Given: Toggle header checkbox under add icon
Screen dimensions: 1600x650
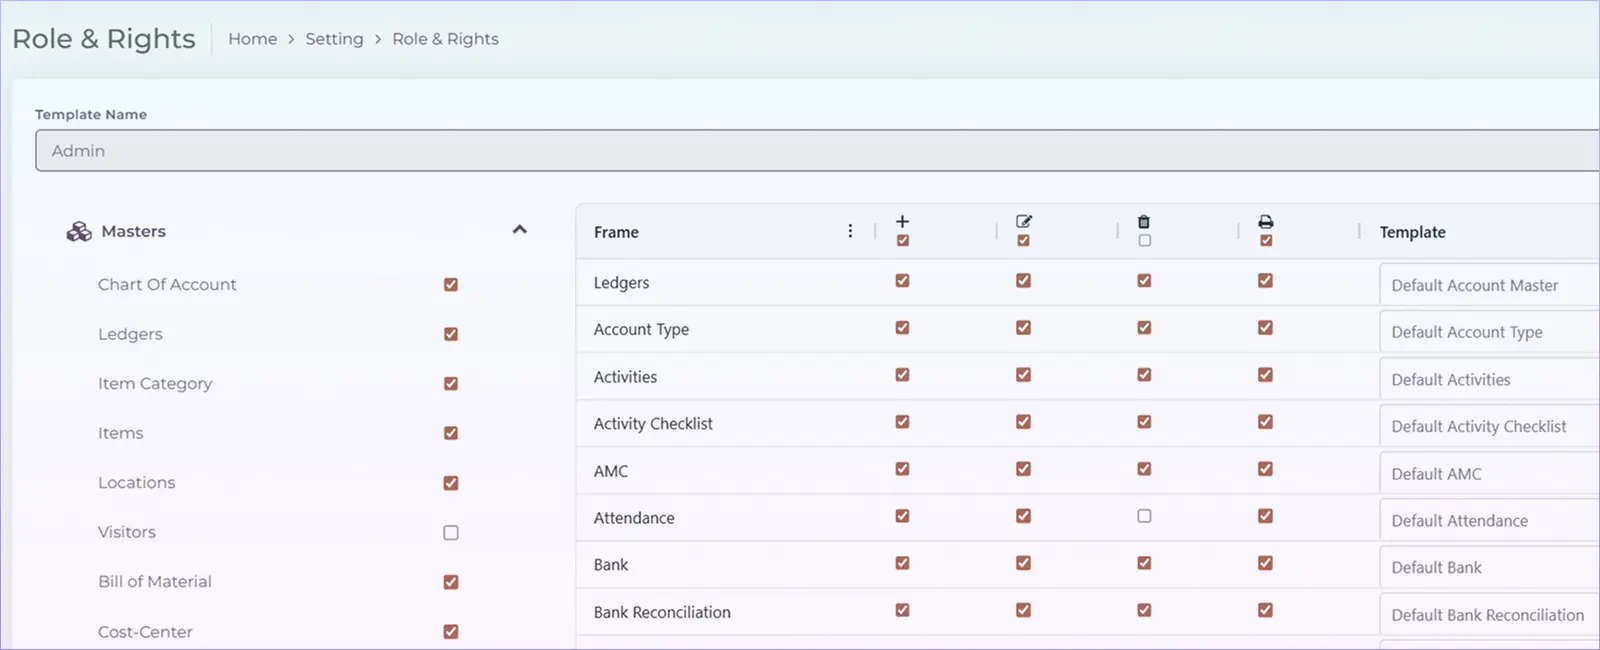Looking at the screenshot, I should coord(903,241).
